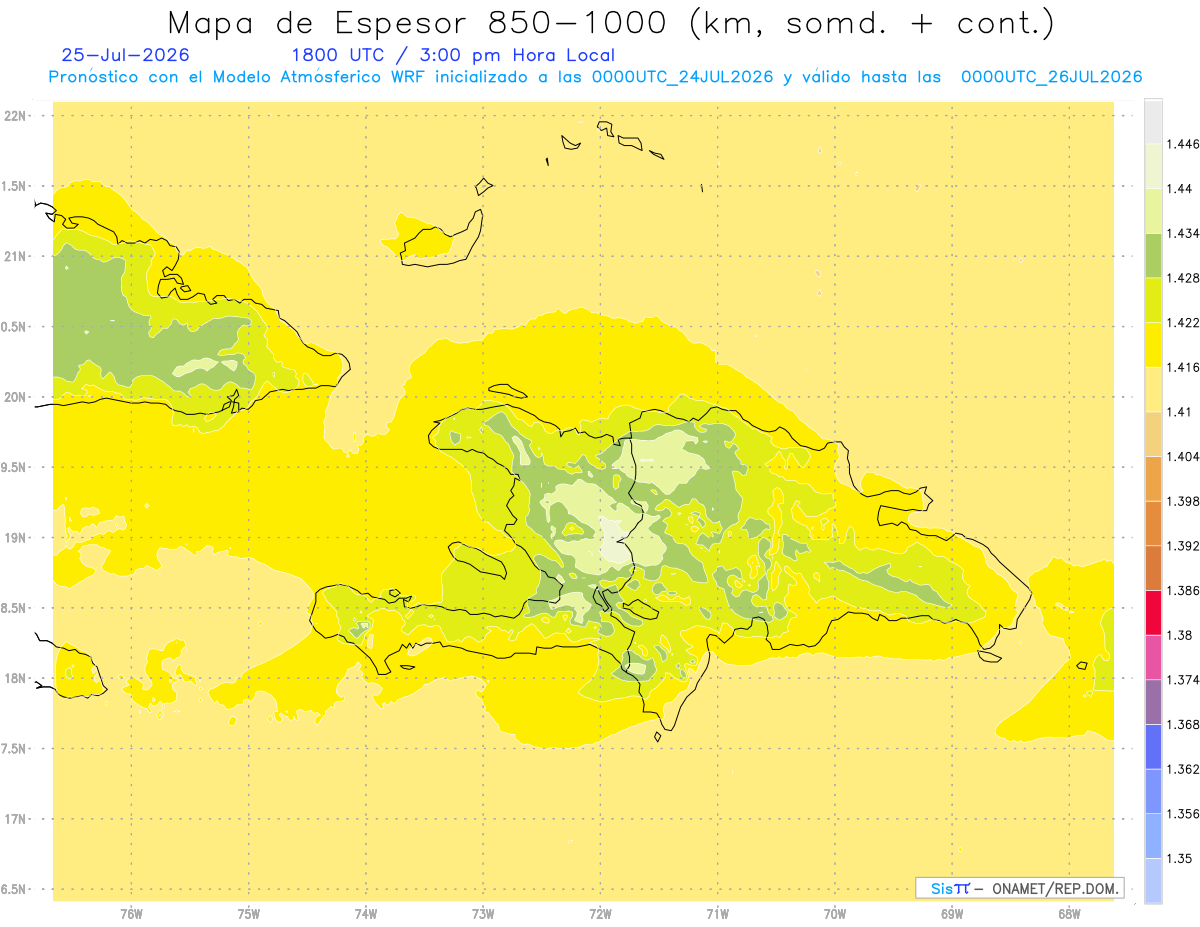1200x927 pixels.
Task: Click the red legend swatch between 1.38 and 1.386
Action: (1153, 612)
